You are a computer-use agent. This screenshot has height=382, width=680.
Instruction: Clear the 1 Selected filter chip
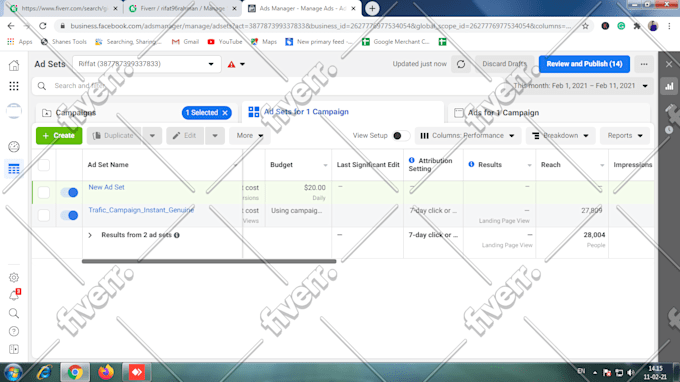coord(225,113)
